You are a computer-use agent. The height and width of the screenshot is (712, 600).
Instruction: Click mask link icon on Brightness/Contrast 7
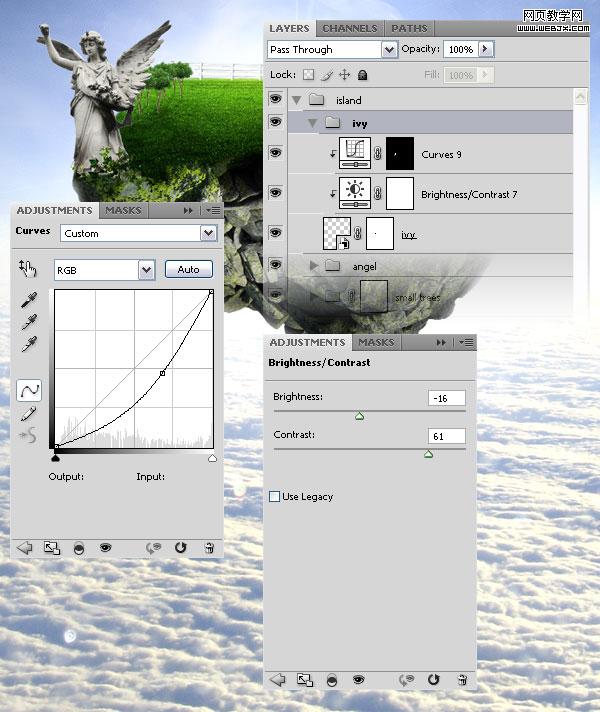(377, 193)
